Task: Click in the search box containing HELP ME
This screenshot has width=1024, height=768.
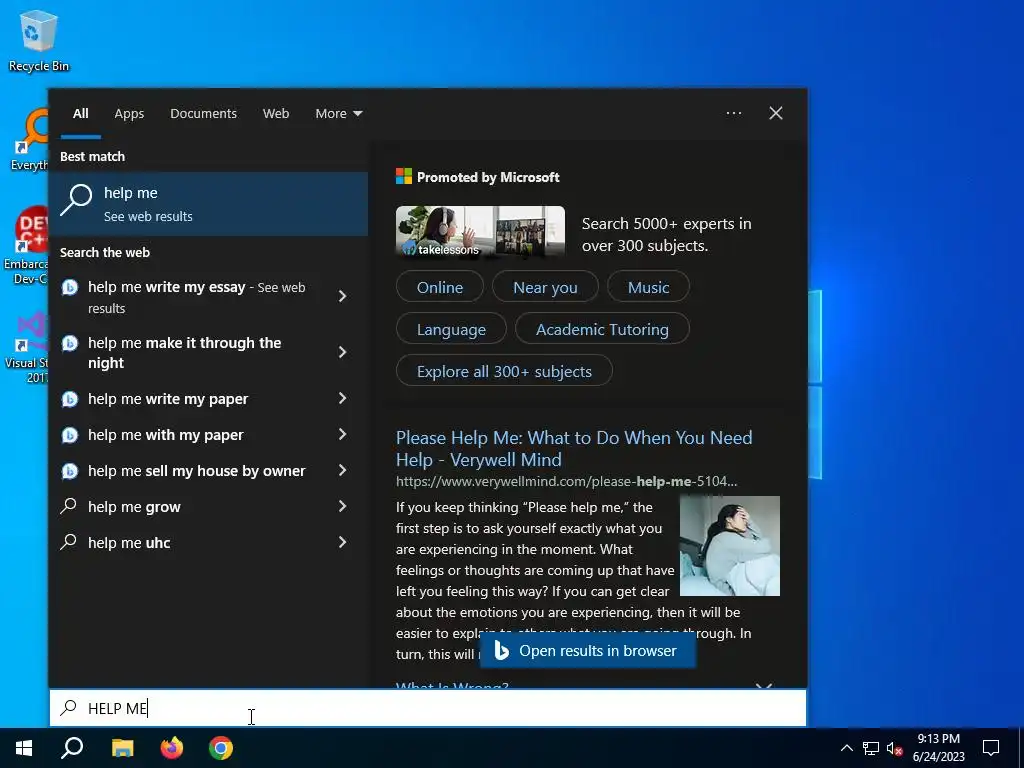Action: [x=428, y=708]
